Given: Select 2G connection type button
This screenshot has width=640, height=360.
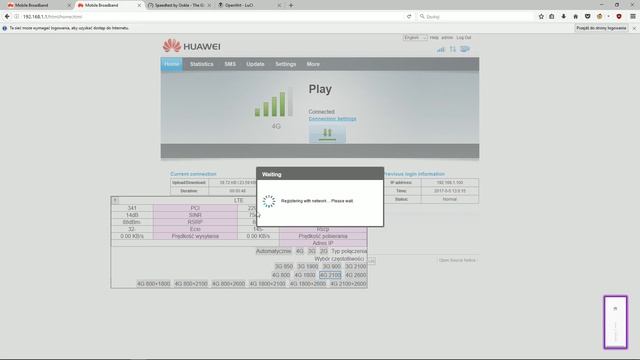Looking at the screenshot, I should tap(324, 251).
